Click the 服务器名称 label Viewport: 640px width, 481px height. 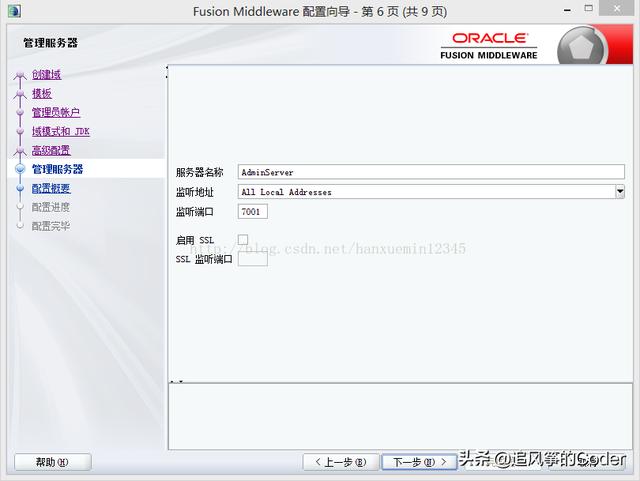(x=199, y=172)
